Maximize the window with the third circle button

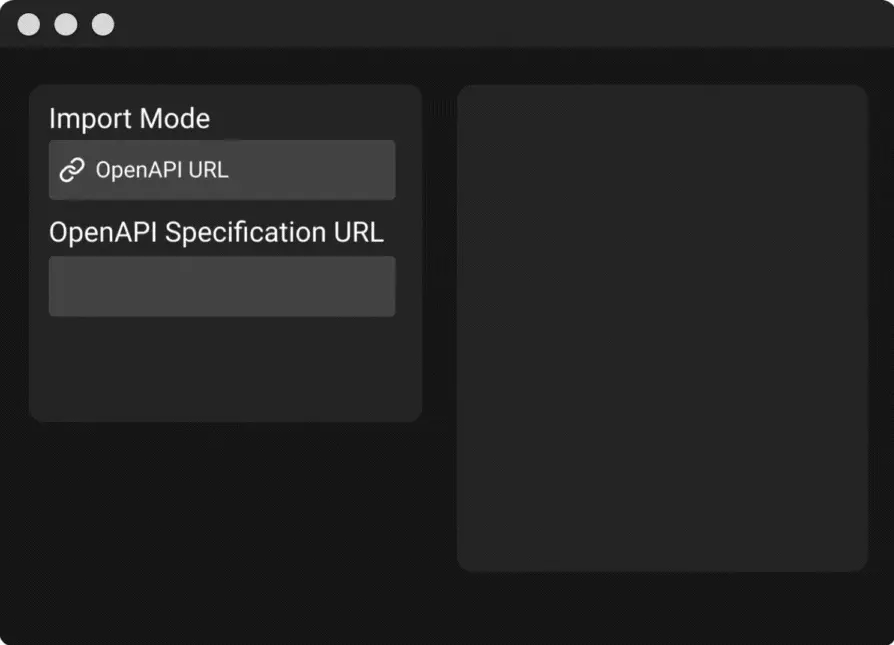103,24
